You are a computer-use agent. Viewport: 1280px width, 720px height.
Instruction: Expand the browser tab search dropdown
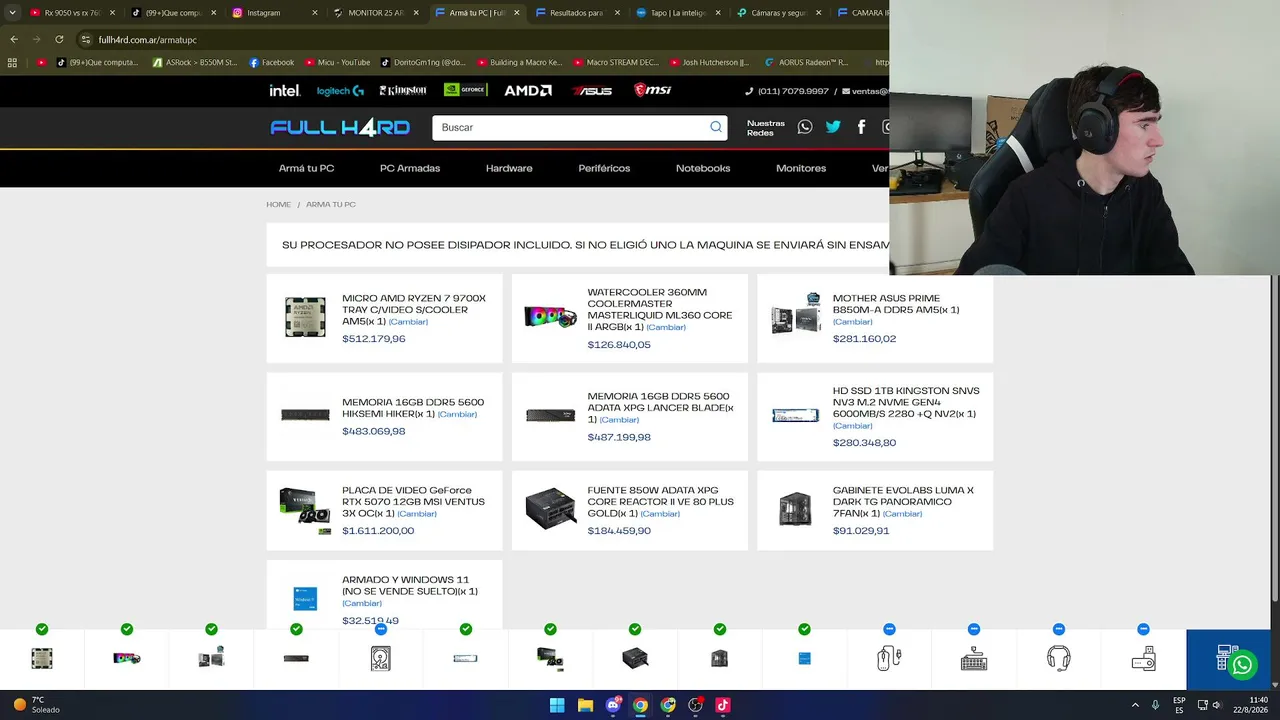[x=12, y=13]
